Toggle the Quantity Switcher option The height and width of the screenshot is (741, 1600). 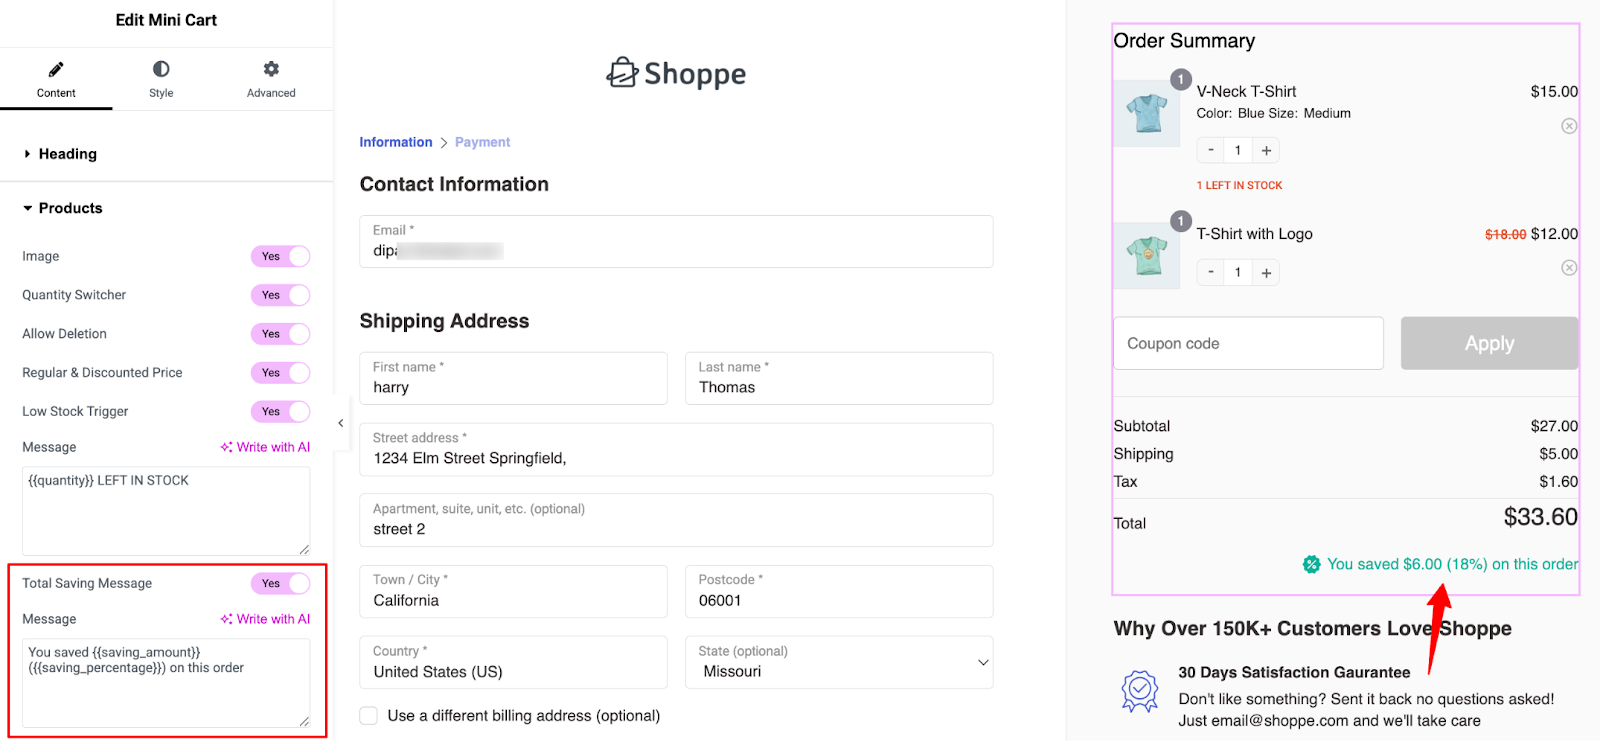pos(280,295)
